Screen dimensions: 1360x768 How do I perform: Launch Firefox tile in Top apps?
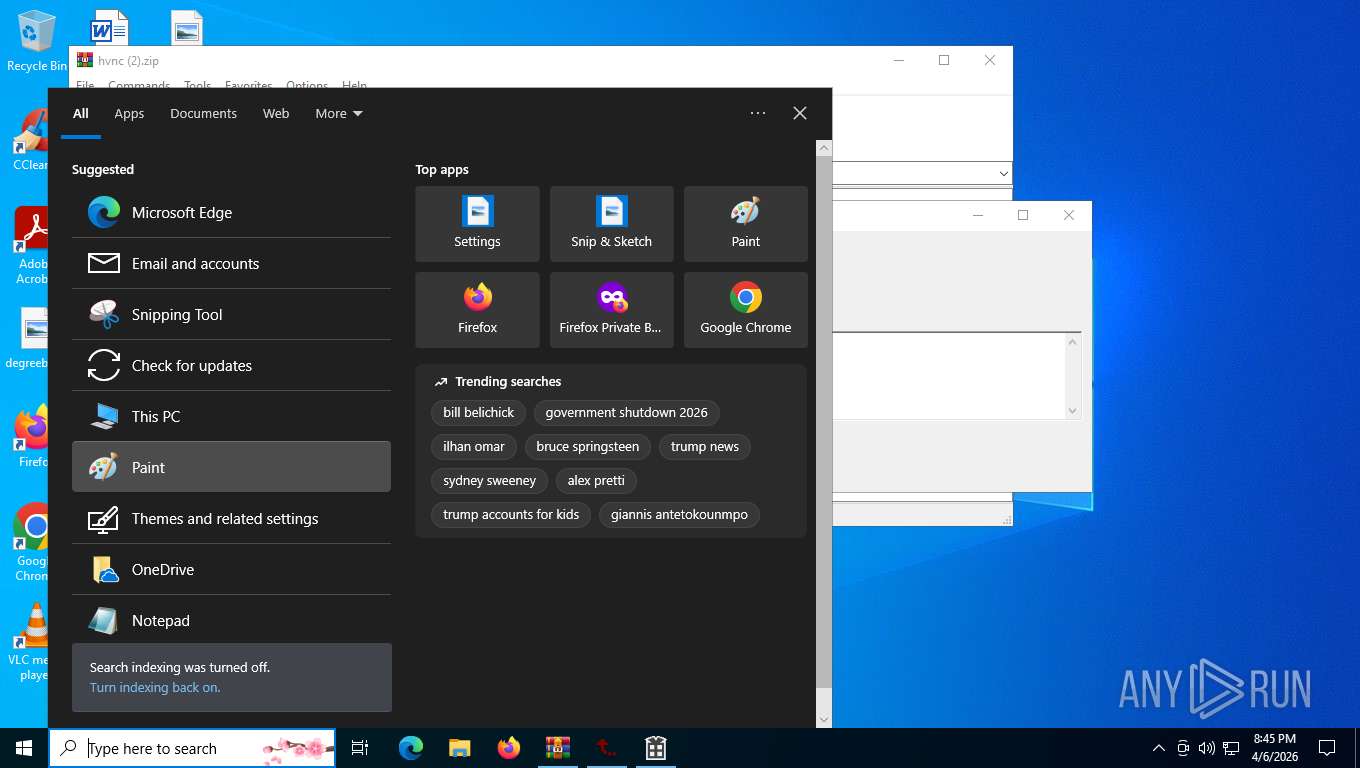477,310
